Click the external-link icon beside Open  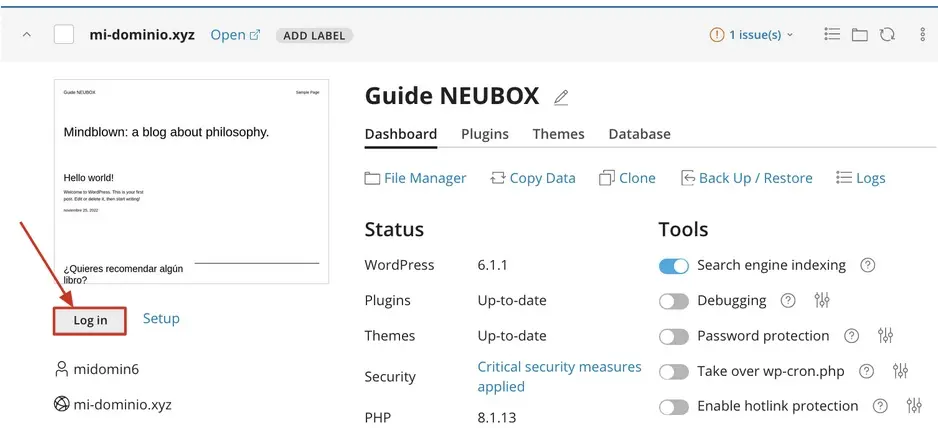(x=255, y=35)
